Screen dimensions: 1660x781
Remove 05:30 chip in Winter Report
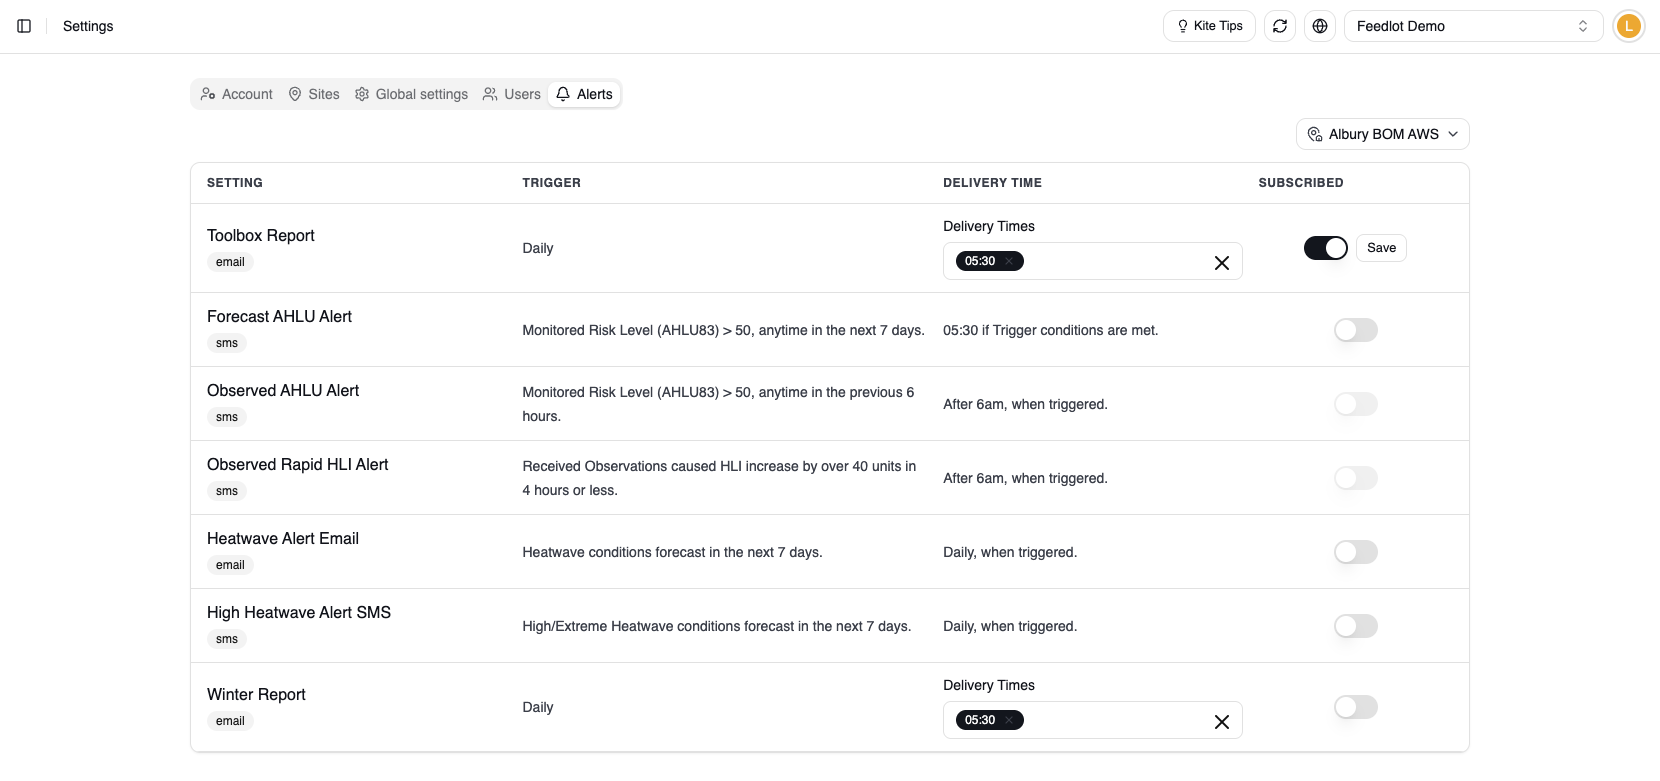(x=1009, y=720)
